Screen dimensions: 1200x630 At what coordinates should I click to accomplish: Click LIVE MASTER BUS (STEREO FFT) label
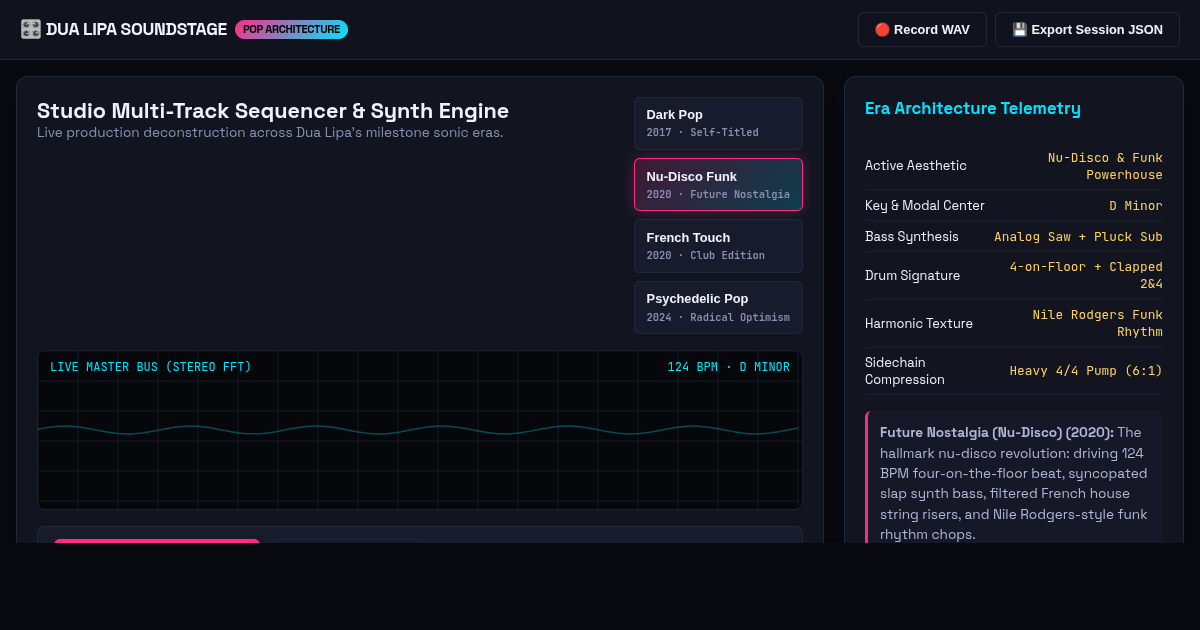pos(151,367)
